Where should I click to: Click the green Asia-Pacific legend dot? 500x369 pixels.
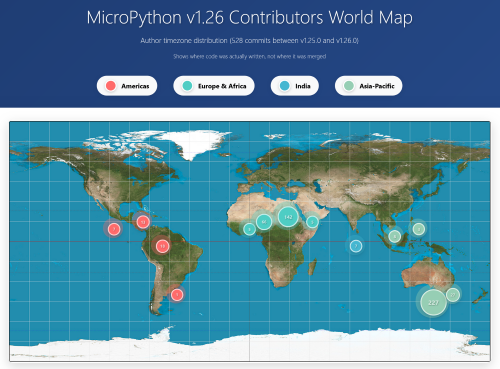(349, 86)
